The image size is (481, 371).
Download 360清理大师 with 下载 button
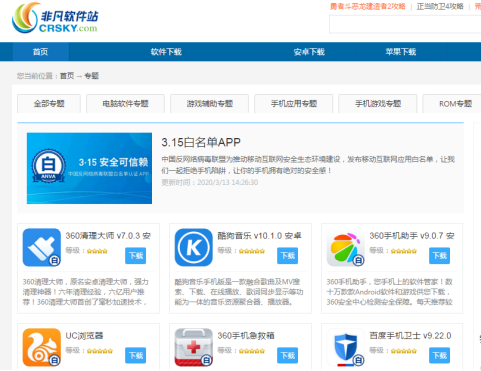[x=136, y=256]
